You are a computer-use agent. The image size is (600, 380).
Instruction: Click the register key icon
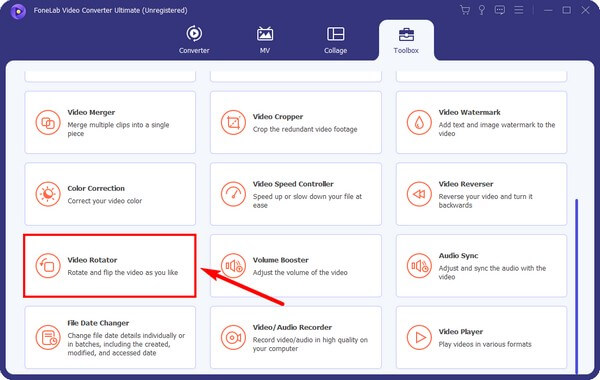(482, 10)
